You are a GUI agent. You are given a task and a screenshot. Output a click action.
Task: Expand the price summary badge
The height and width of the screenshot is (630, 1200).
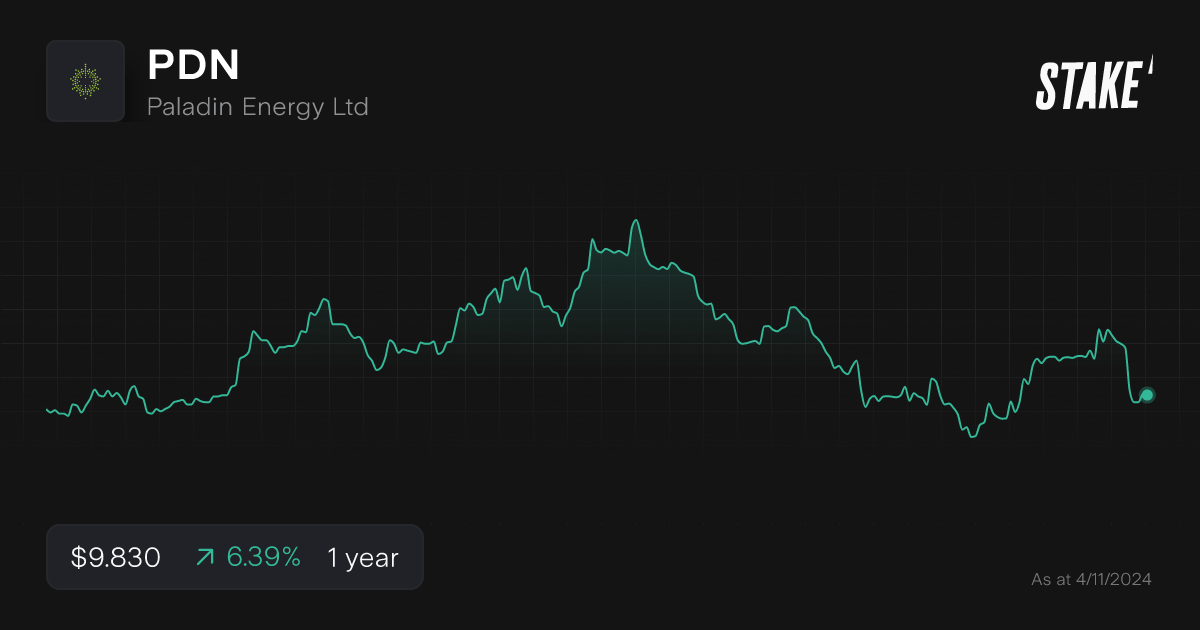[235, 557]
